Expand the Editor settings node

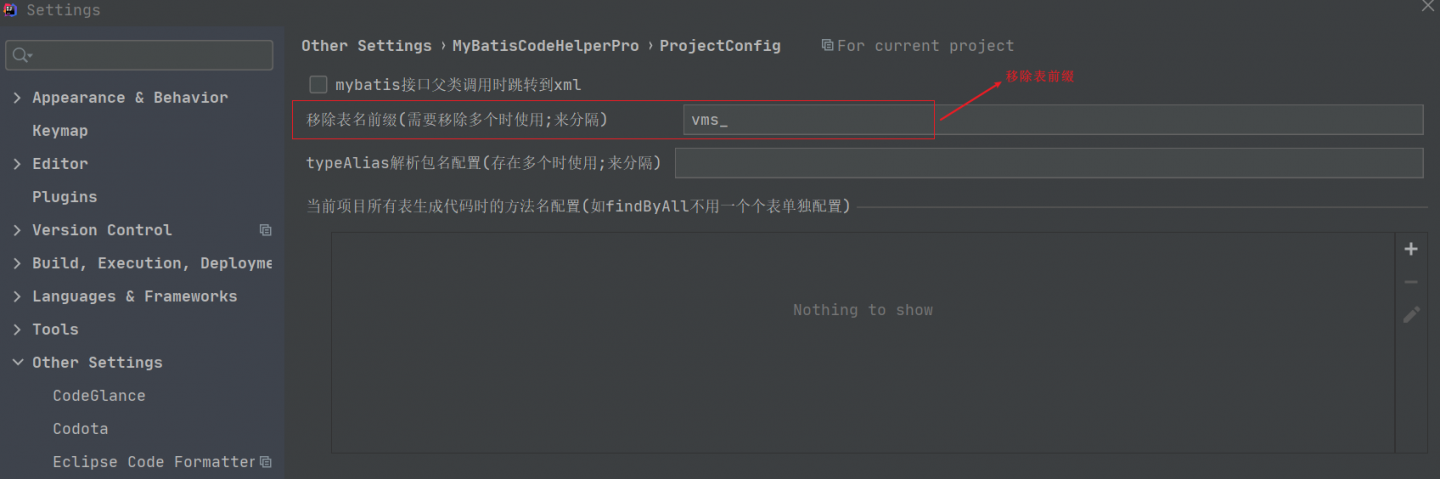coord(17,164)
